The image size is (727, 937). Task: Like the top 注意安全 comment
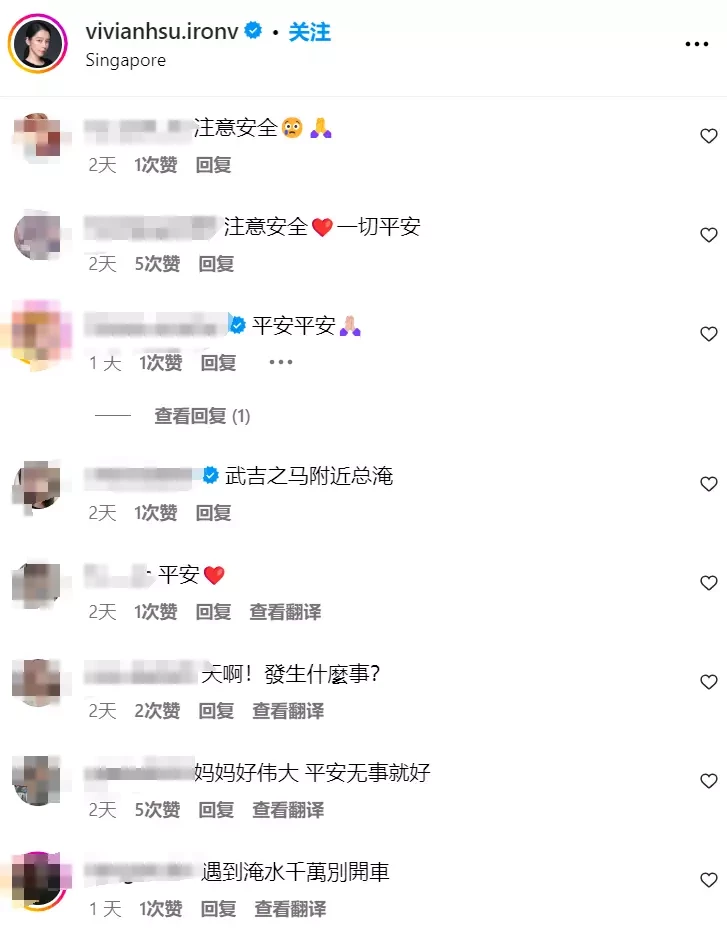708,136
